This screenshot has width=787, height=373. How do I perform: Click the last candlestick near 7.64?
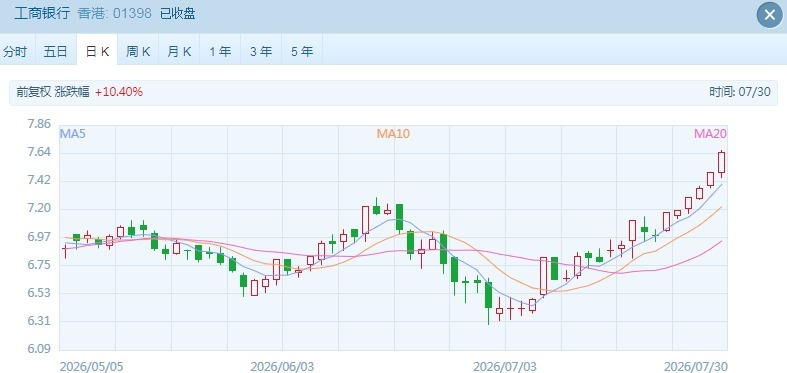(721, 163)
